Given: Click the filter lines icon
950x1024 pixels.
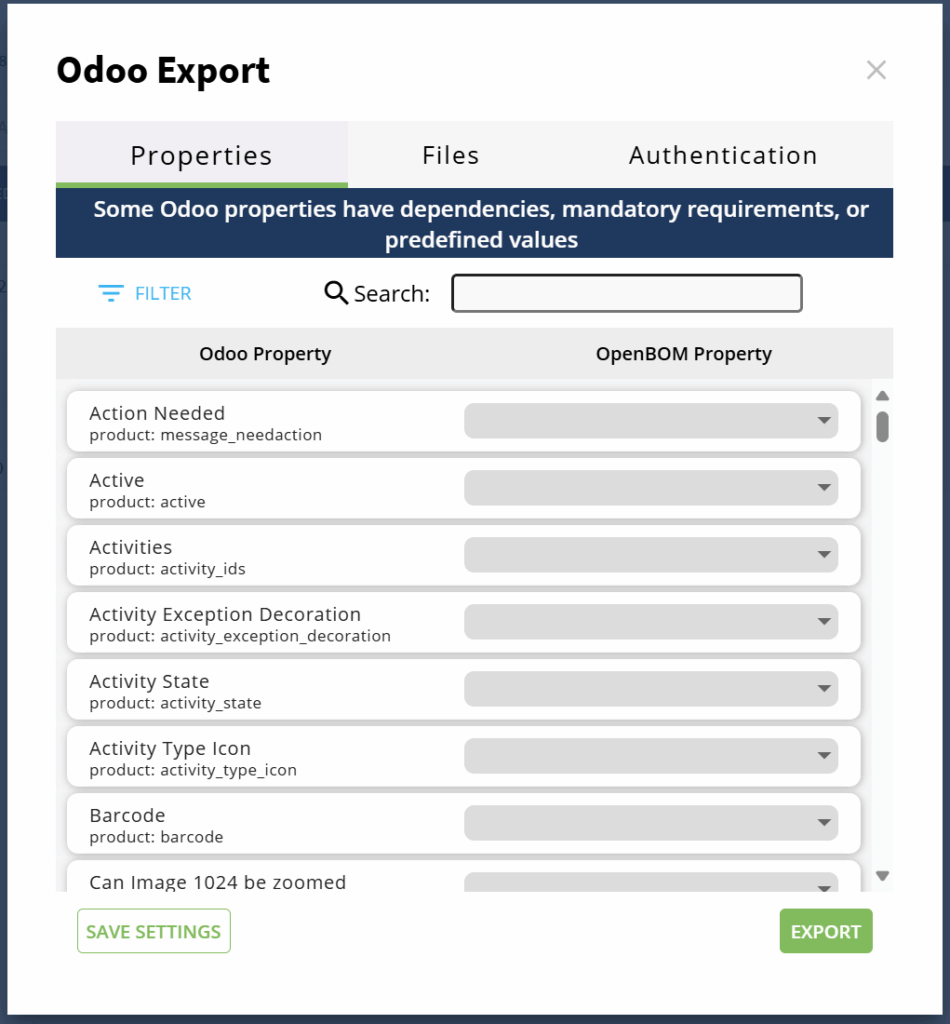Looking at the screenshot, I should 110,293.
